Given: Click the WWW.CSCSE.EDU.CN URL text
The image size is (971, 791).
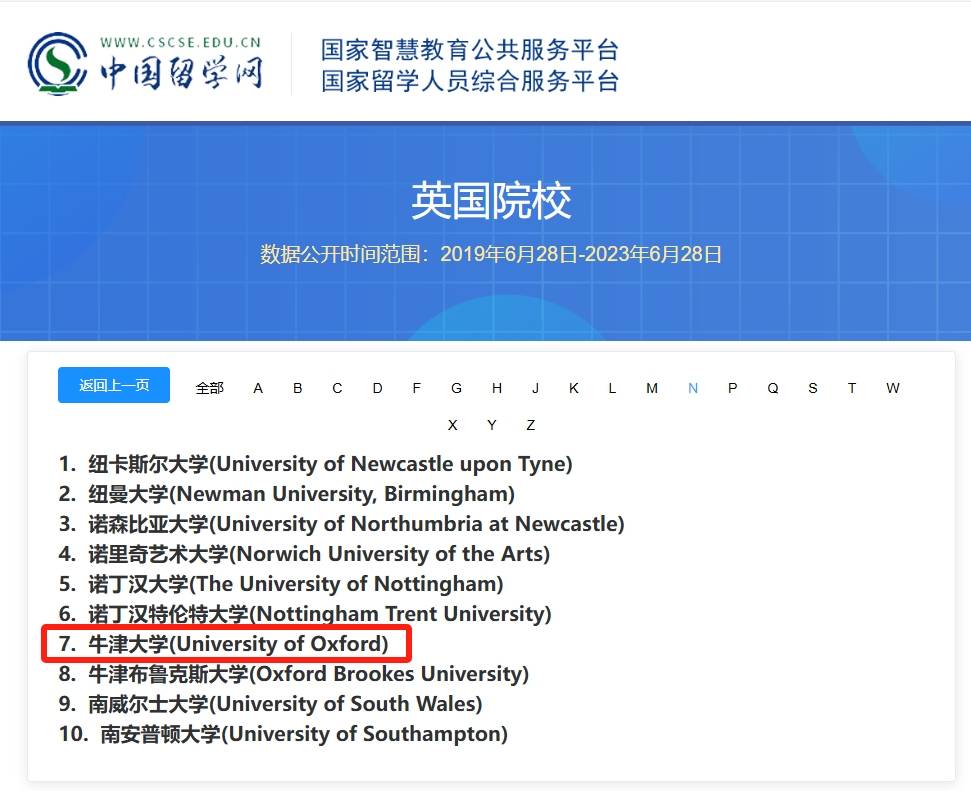Looking at the screenshot, I should coord(181,42).
